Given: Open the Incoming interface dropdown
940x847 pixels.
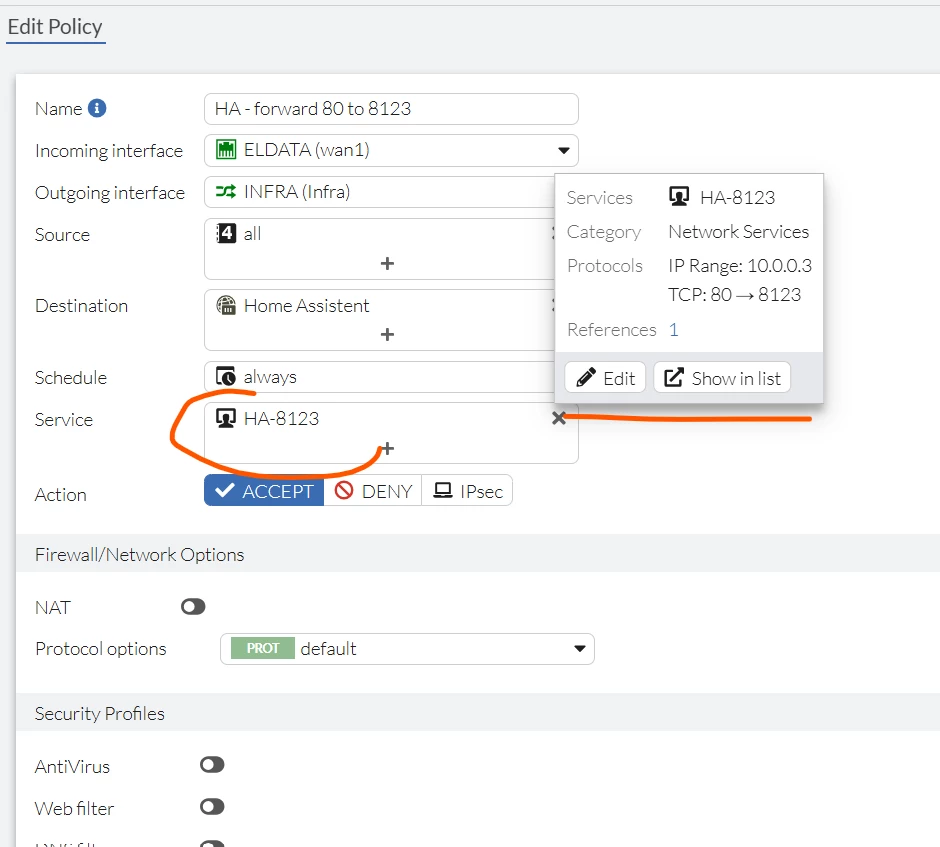Looking at the screenshot, I should (391, 150).
